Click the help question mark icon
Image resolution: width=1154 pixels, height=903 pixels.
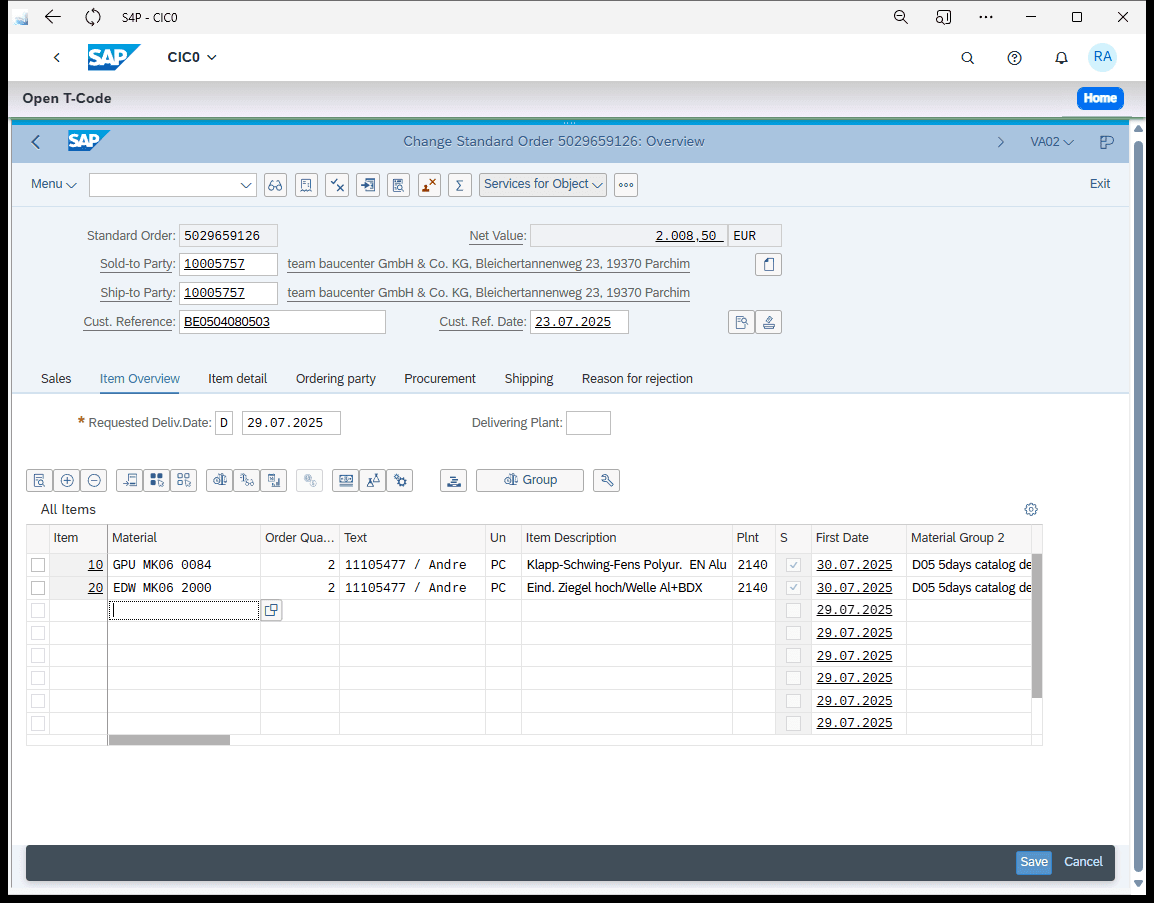click(1014, 57)
